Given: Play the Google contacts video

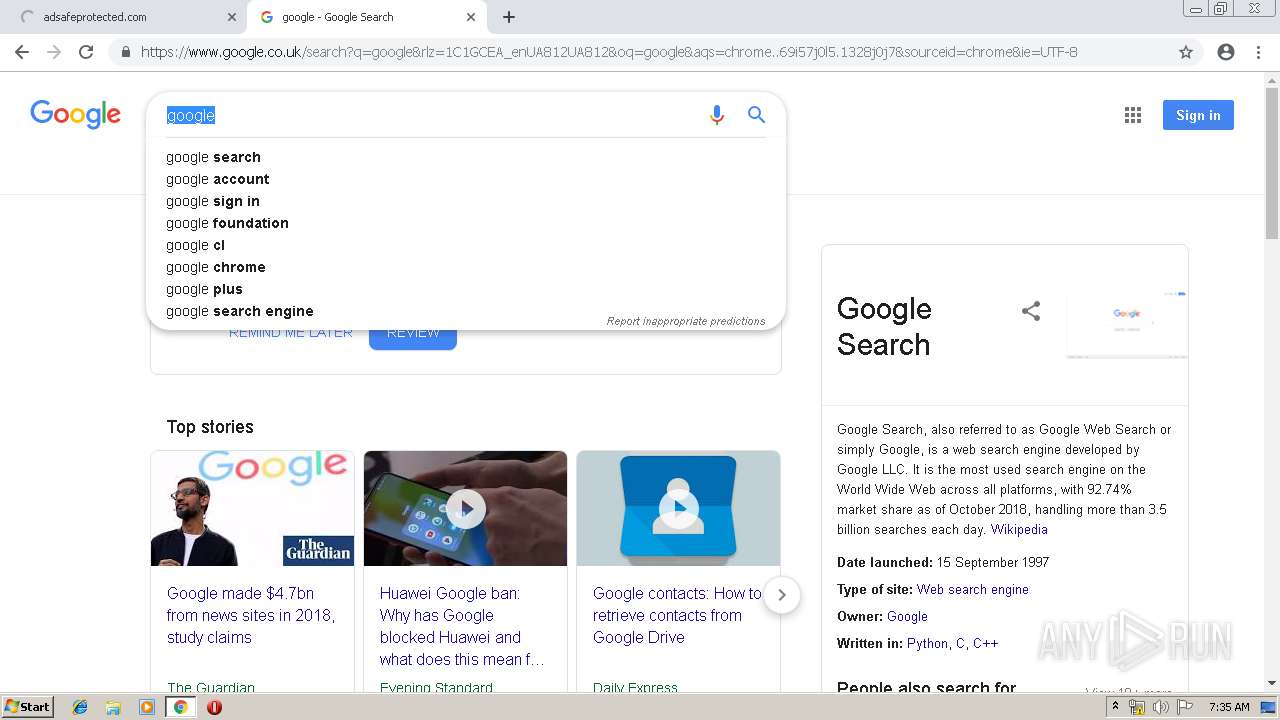Looking at the screenshot, I should [x=678, y=508].
